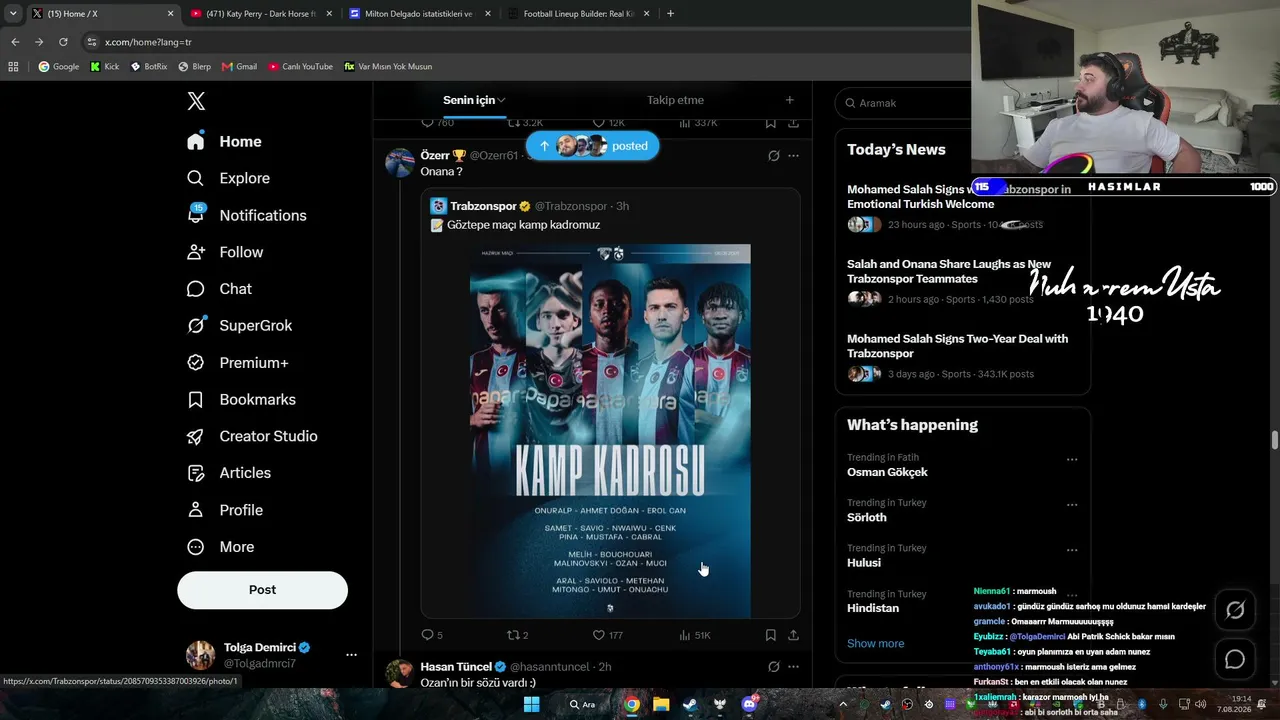Switch to Football Lineup Builder tab
The image size is (1280, 720).
(578, 14)
